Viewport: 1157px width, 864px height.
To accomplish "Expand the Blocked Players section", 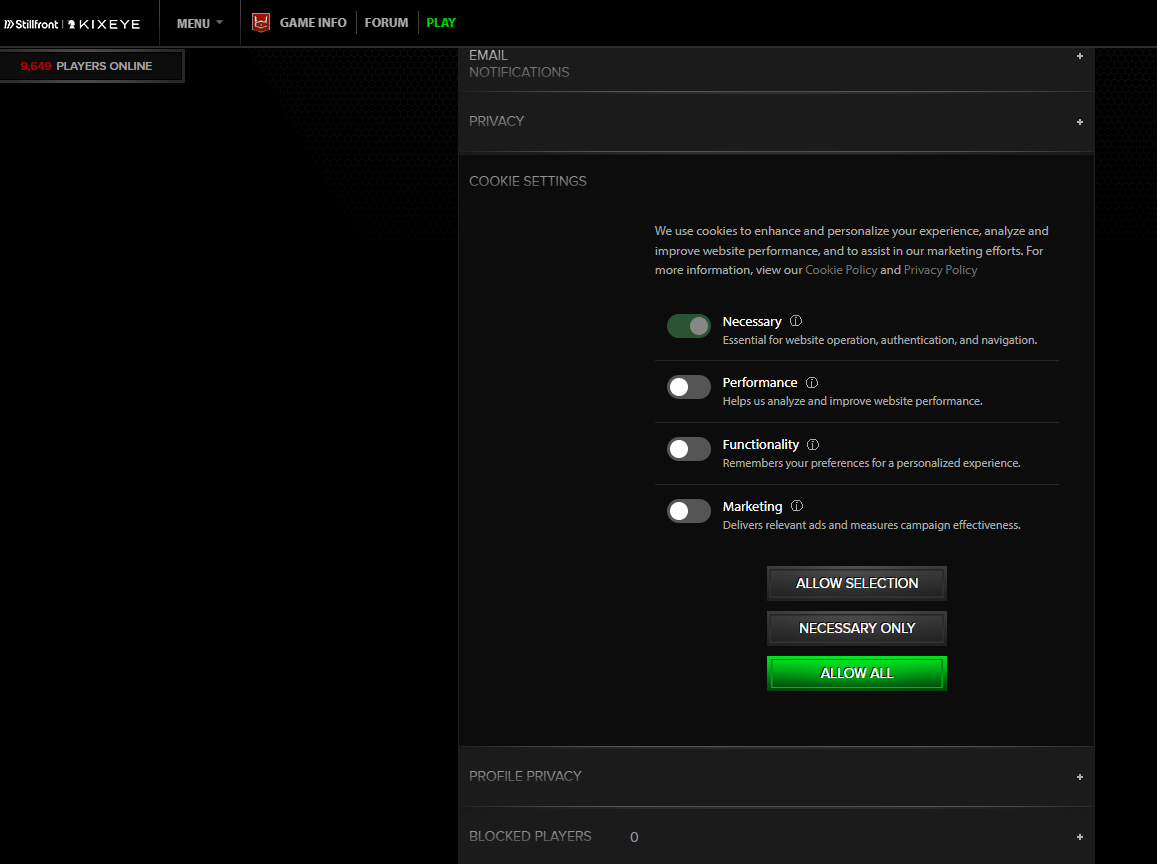I will pos(1080,837).
